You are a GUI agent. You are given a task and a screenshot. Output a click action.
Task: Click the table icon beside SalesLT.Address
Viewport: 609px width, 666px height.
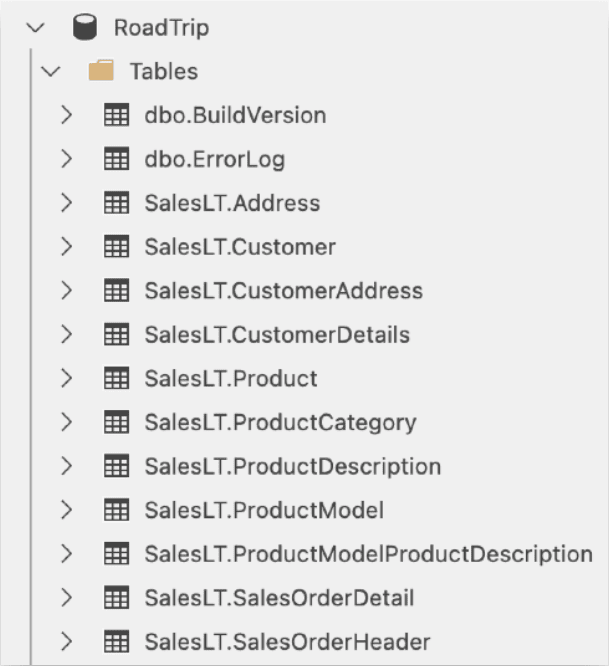(x=116, y=203)
